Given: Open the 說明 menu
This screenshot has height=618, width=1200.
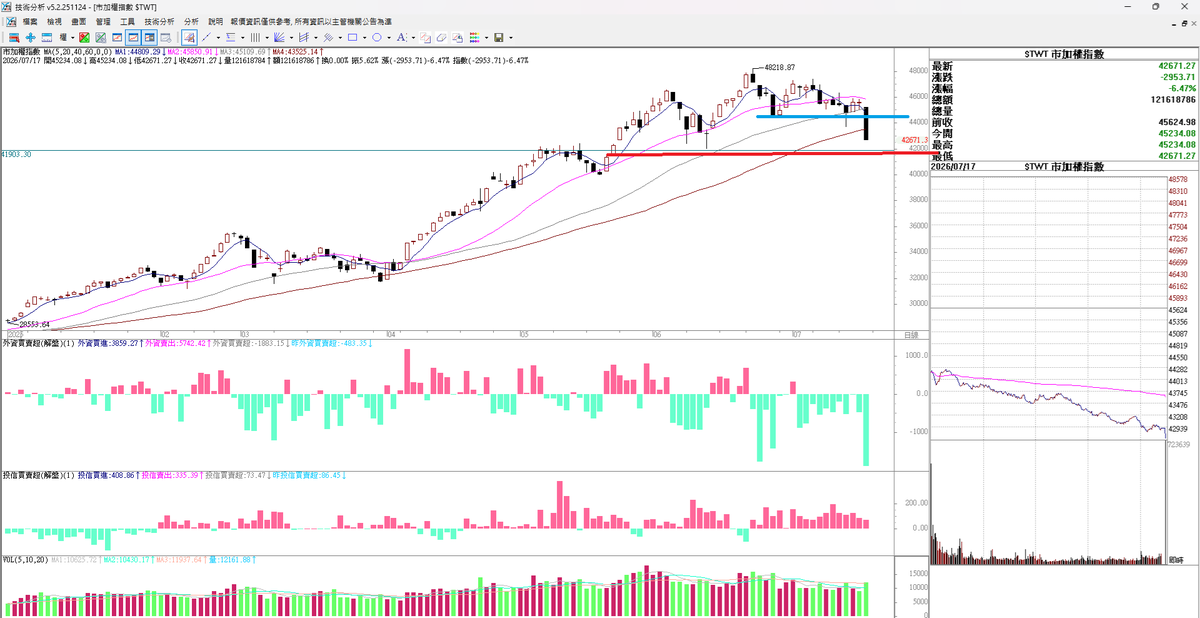Looking at the screenshot, I should coord(215,20).
